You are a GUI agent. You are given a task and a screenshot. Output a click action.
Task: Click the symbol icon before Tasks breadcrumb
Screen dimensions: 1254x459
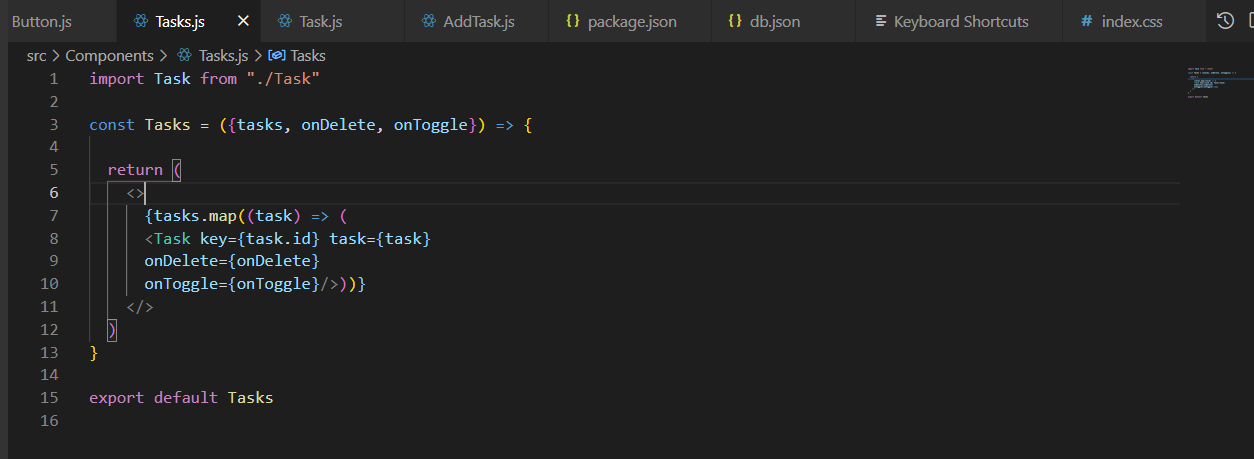point(277,56)
